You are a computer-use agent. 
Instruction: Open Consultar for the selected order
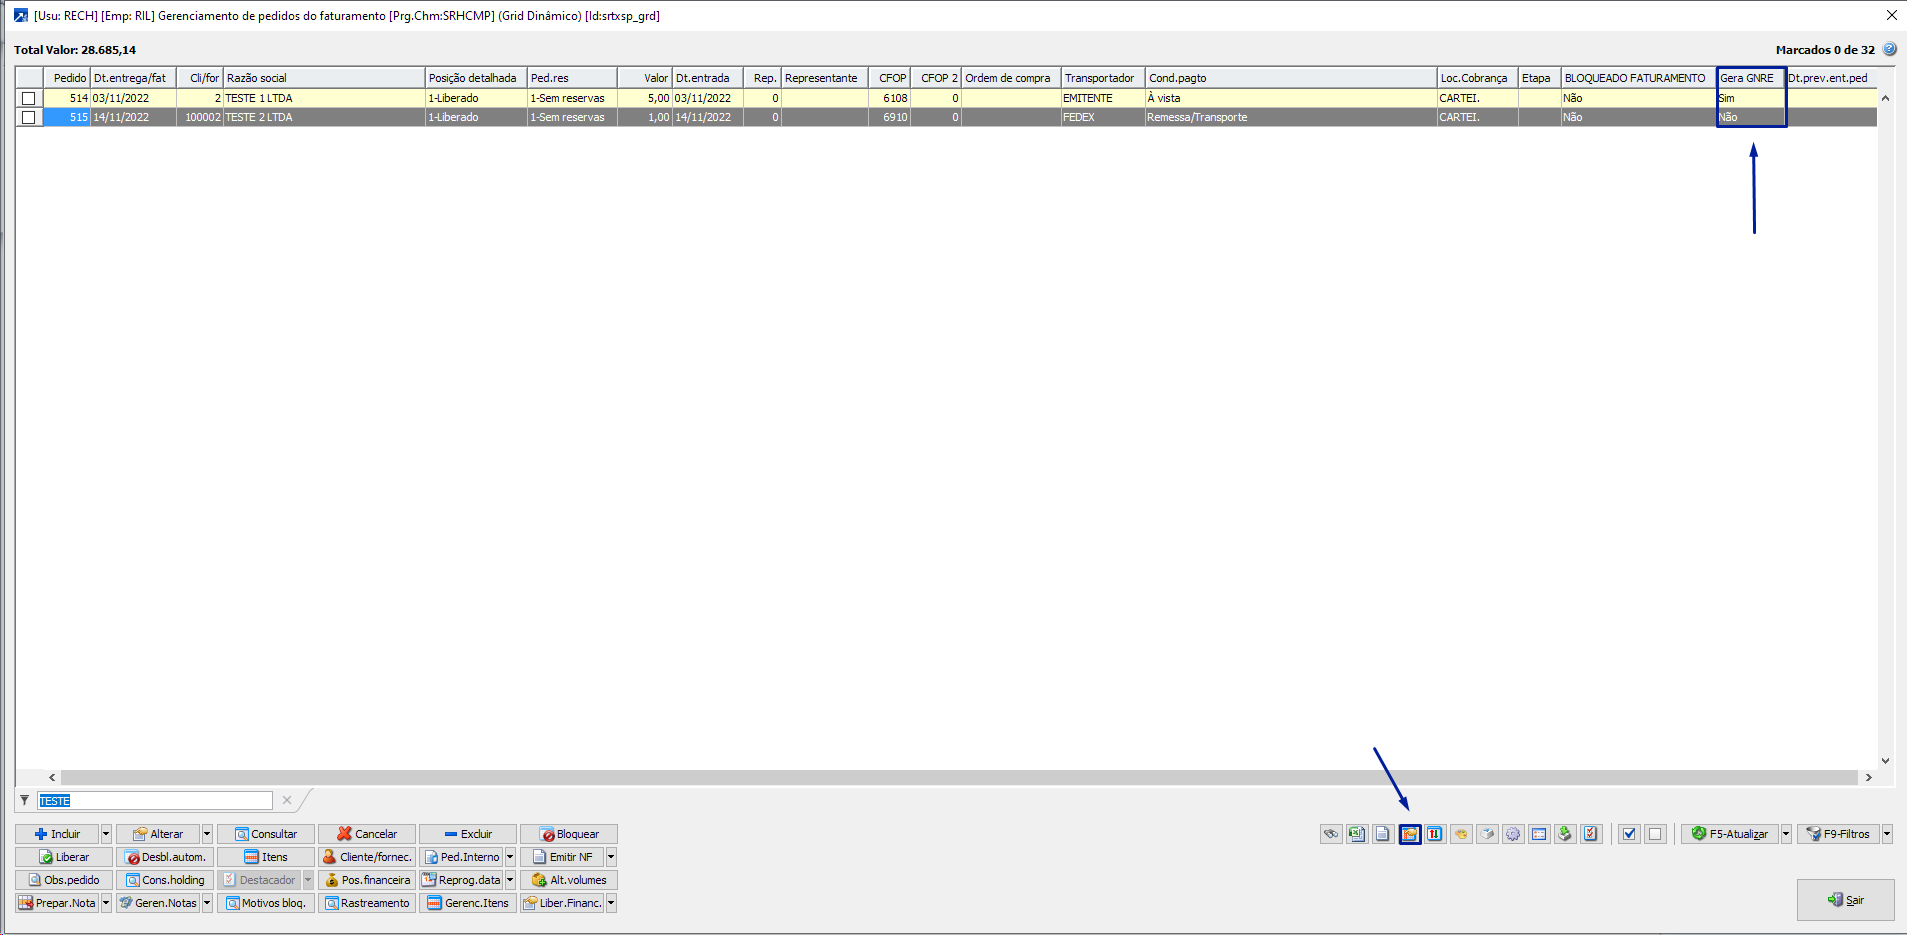(x=266, y=834)
